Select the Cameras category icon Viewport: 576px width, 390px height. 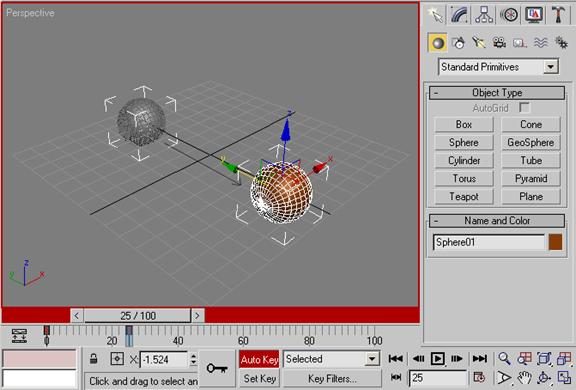(499, 43)
